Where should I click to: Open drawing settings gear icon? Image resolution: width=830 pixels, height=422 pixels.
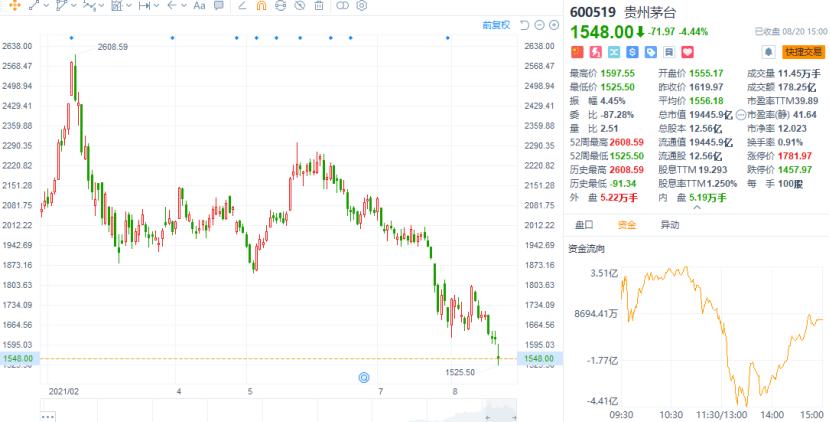(x=361, y=6)
